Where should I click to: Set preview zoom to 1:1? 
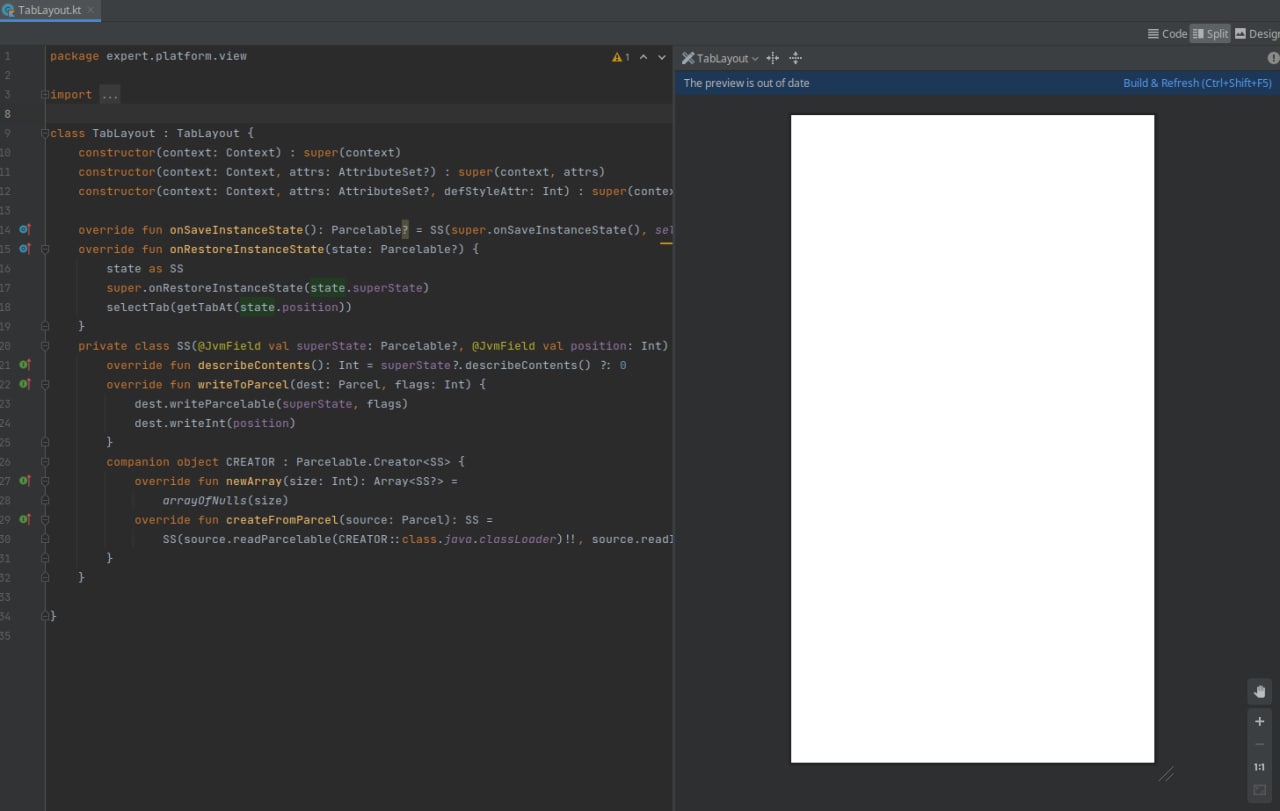click(x=1260, y=767)
